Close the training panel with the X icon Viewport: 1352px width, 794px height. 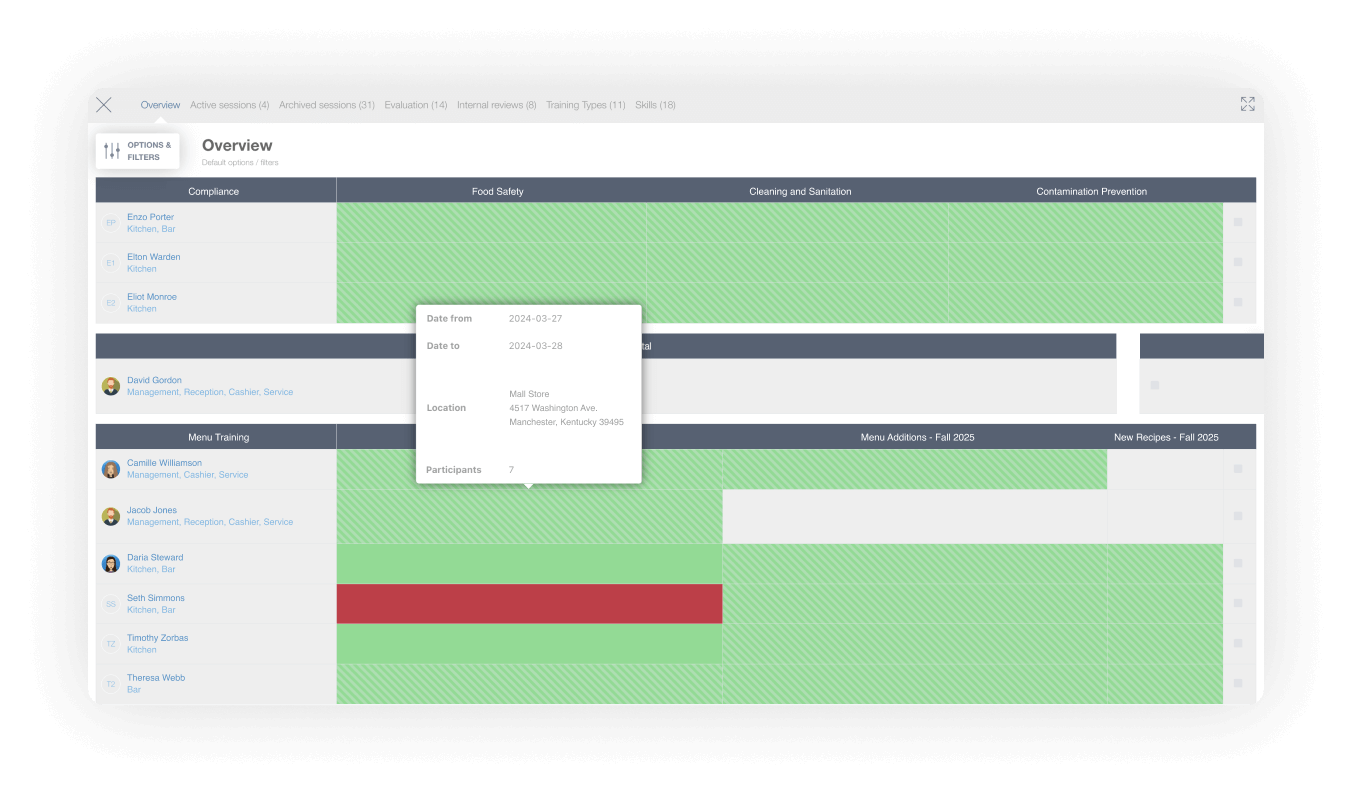tap(104, 105)
